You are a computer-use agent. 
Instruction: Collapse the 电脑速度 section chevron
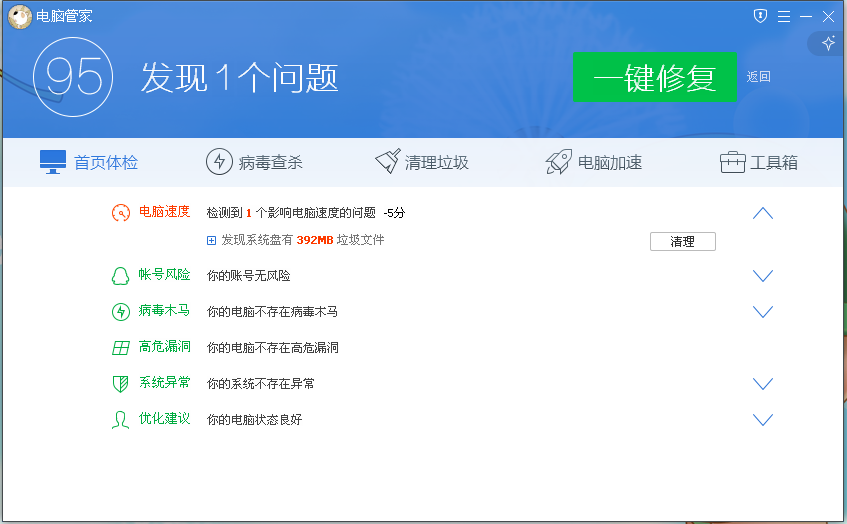[x=763, y=213]
